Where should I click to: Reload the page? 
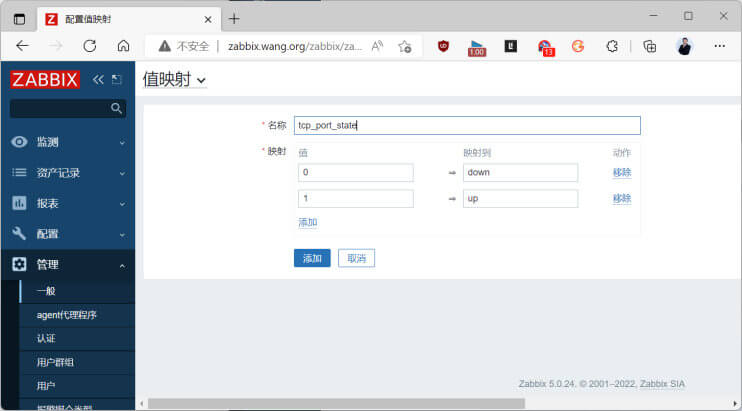click(89, 46)
